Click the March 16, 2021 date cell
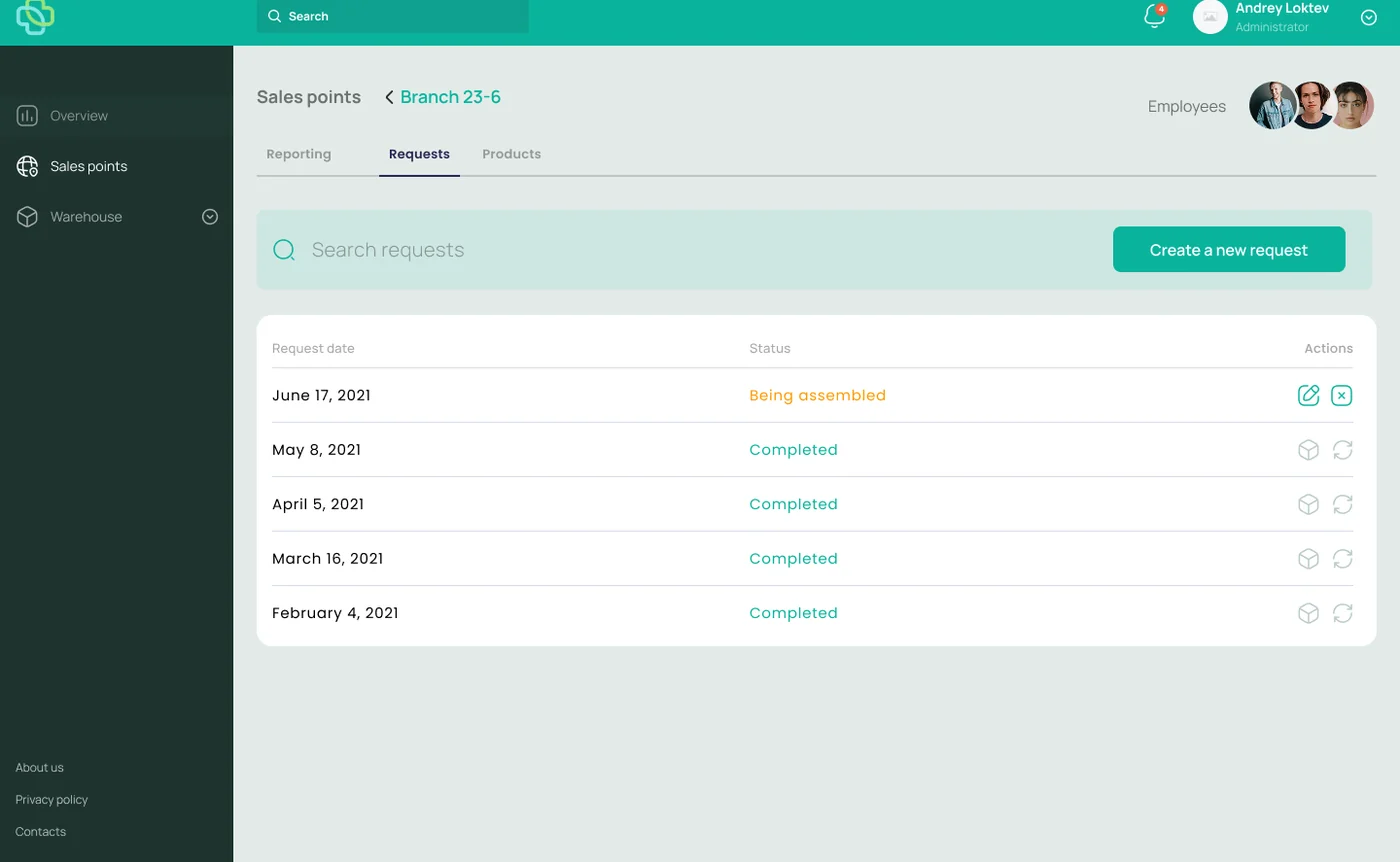 click(327, 559)
